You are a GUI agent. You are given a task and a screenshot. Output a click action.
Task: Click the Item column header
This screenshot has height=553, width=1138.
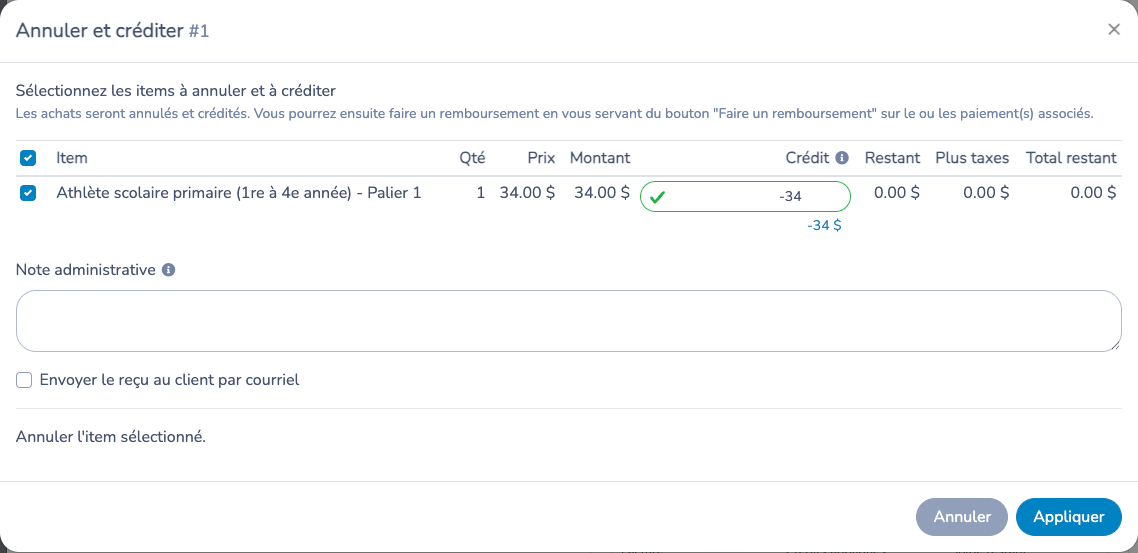click(x=72, y=157)
